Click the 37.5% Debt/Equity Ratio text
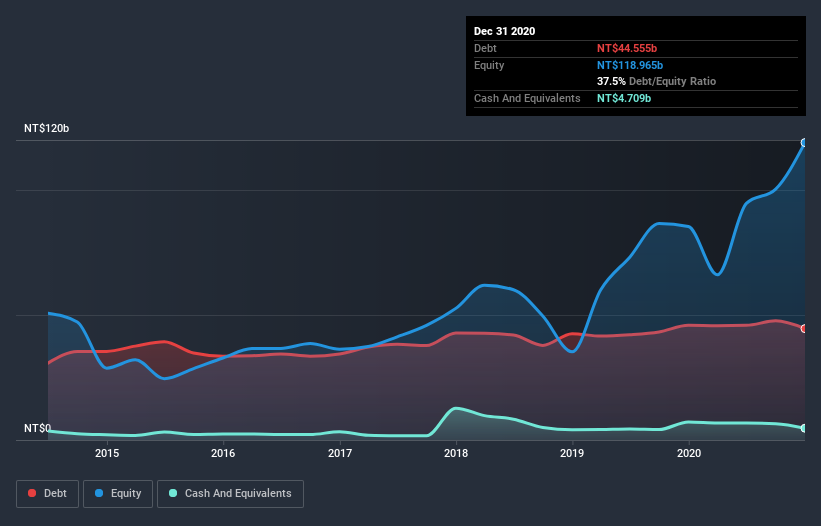The image size is (821, 526). click(656, 81)
